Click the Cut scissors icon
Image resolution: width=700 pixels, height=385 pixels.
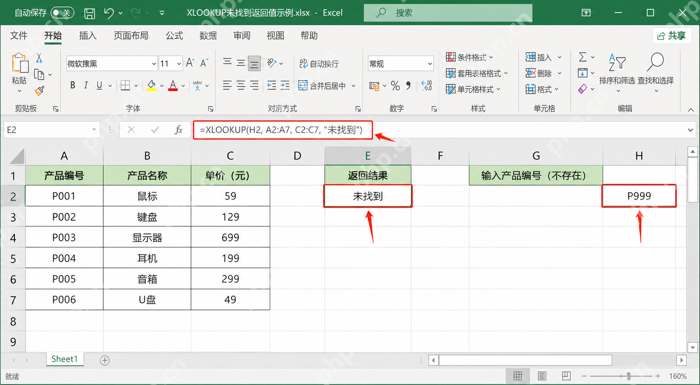pos(39,58)
